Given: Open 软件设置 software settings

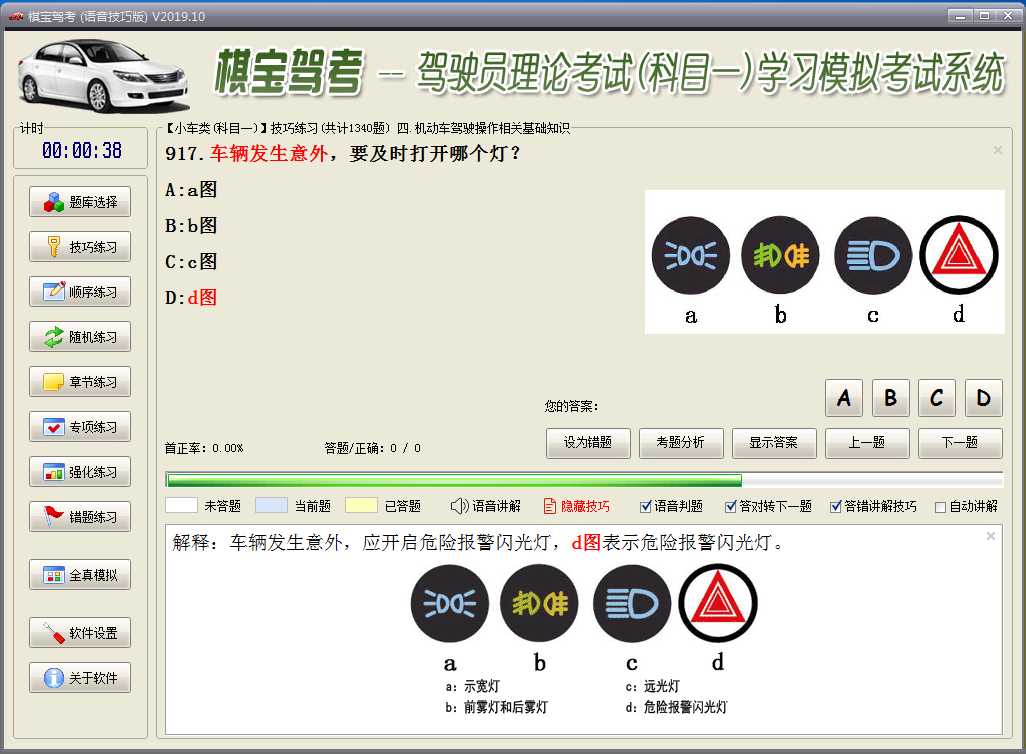Looking at the screenshot, I should click(x=80, y=633).
